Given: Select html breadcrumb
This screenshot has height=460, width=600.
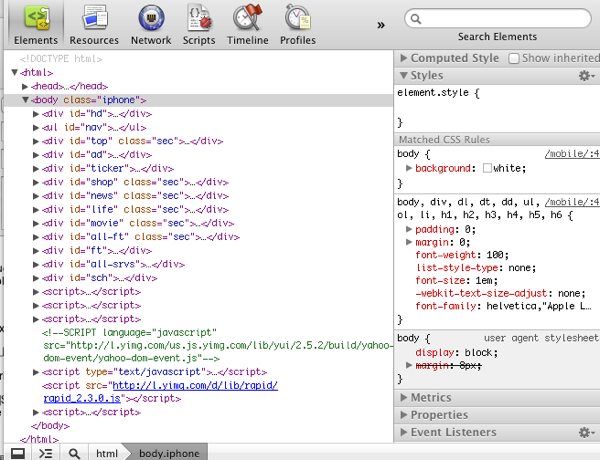Looking at the screenshot, I should tap(107, 453).
